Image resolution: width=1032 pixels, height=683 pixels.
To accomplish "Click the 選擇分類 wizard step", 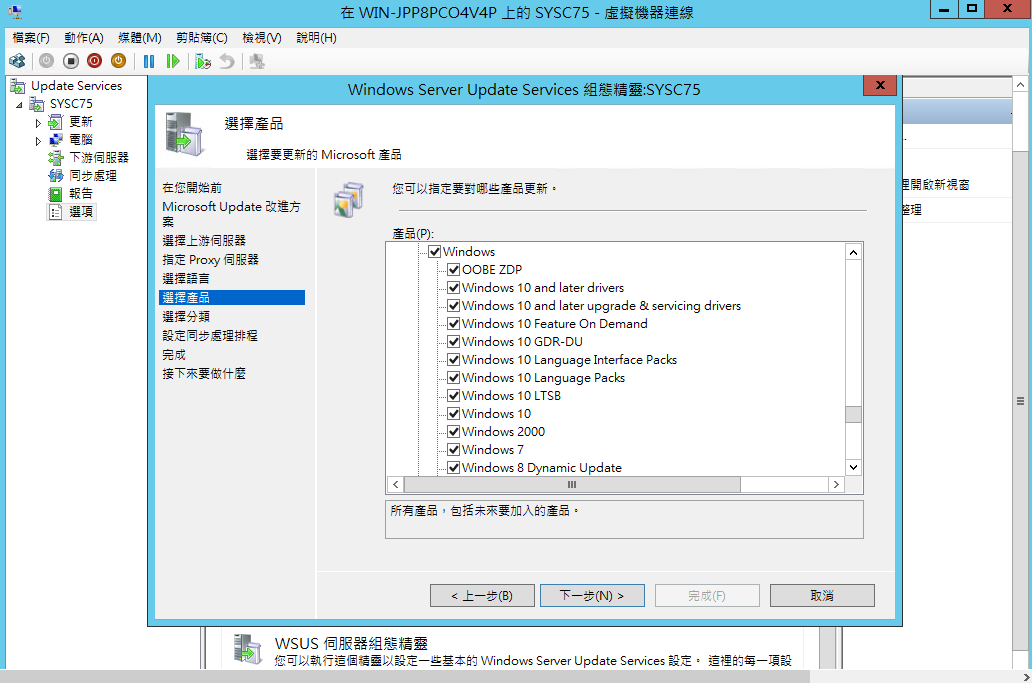I will point(186,316).
